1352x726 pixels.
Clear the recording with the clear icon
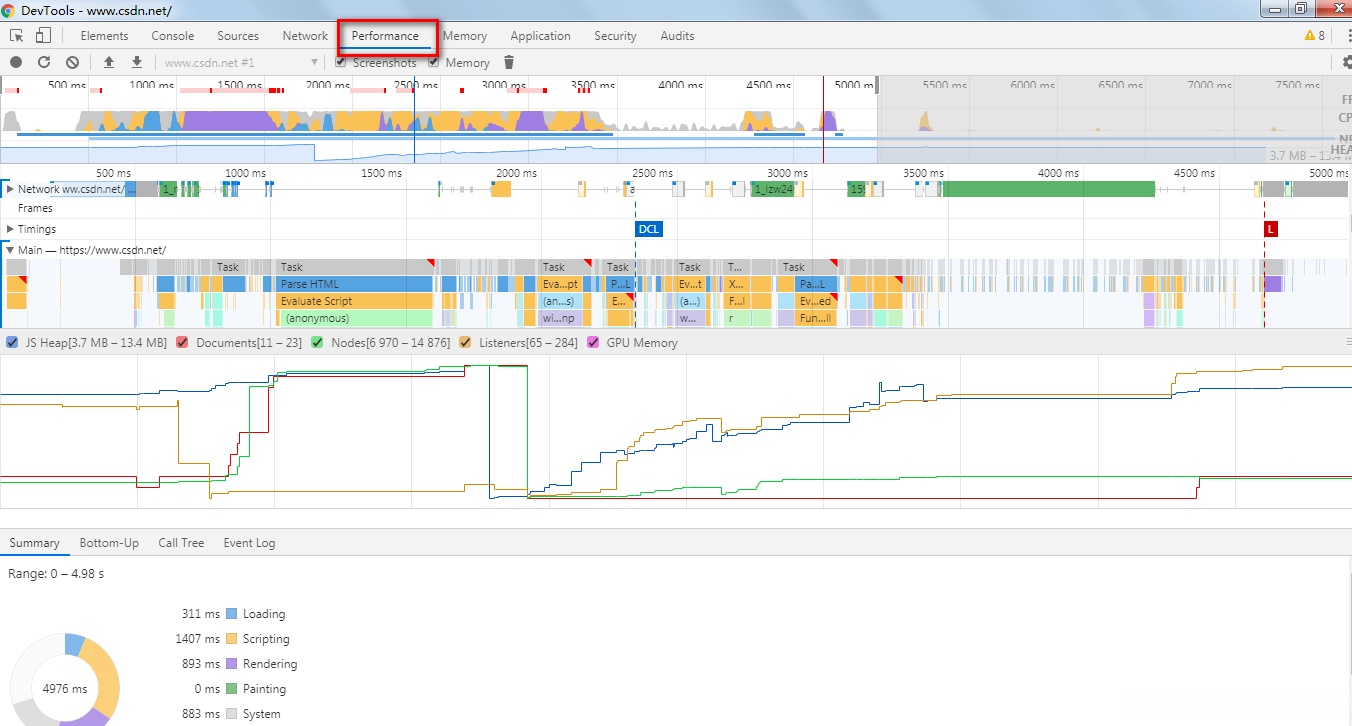tap(72, 62)
